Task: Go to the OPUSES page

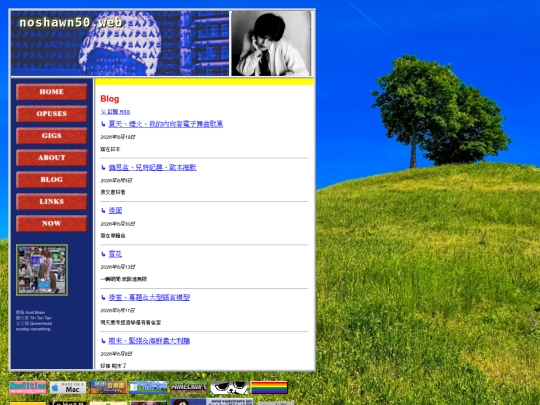Action: 52,114
